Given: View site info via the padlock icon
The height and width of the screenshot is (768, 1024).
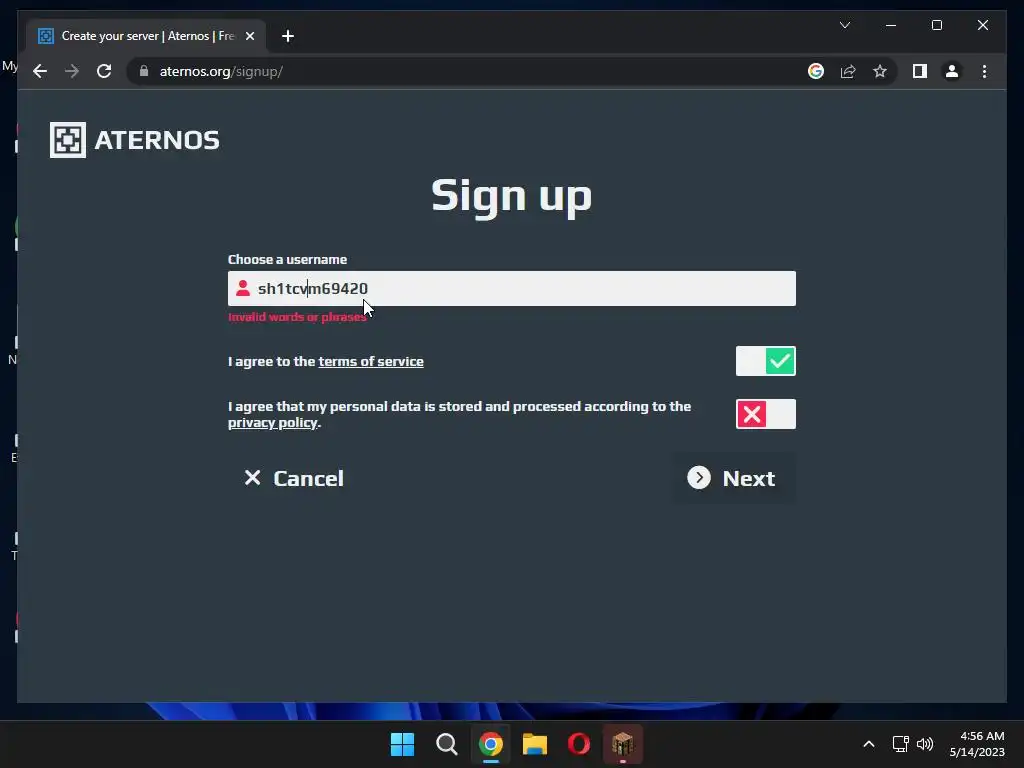Looking at the screenshot, I should point(144,71).
